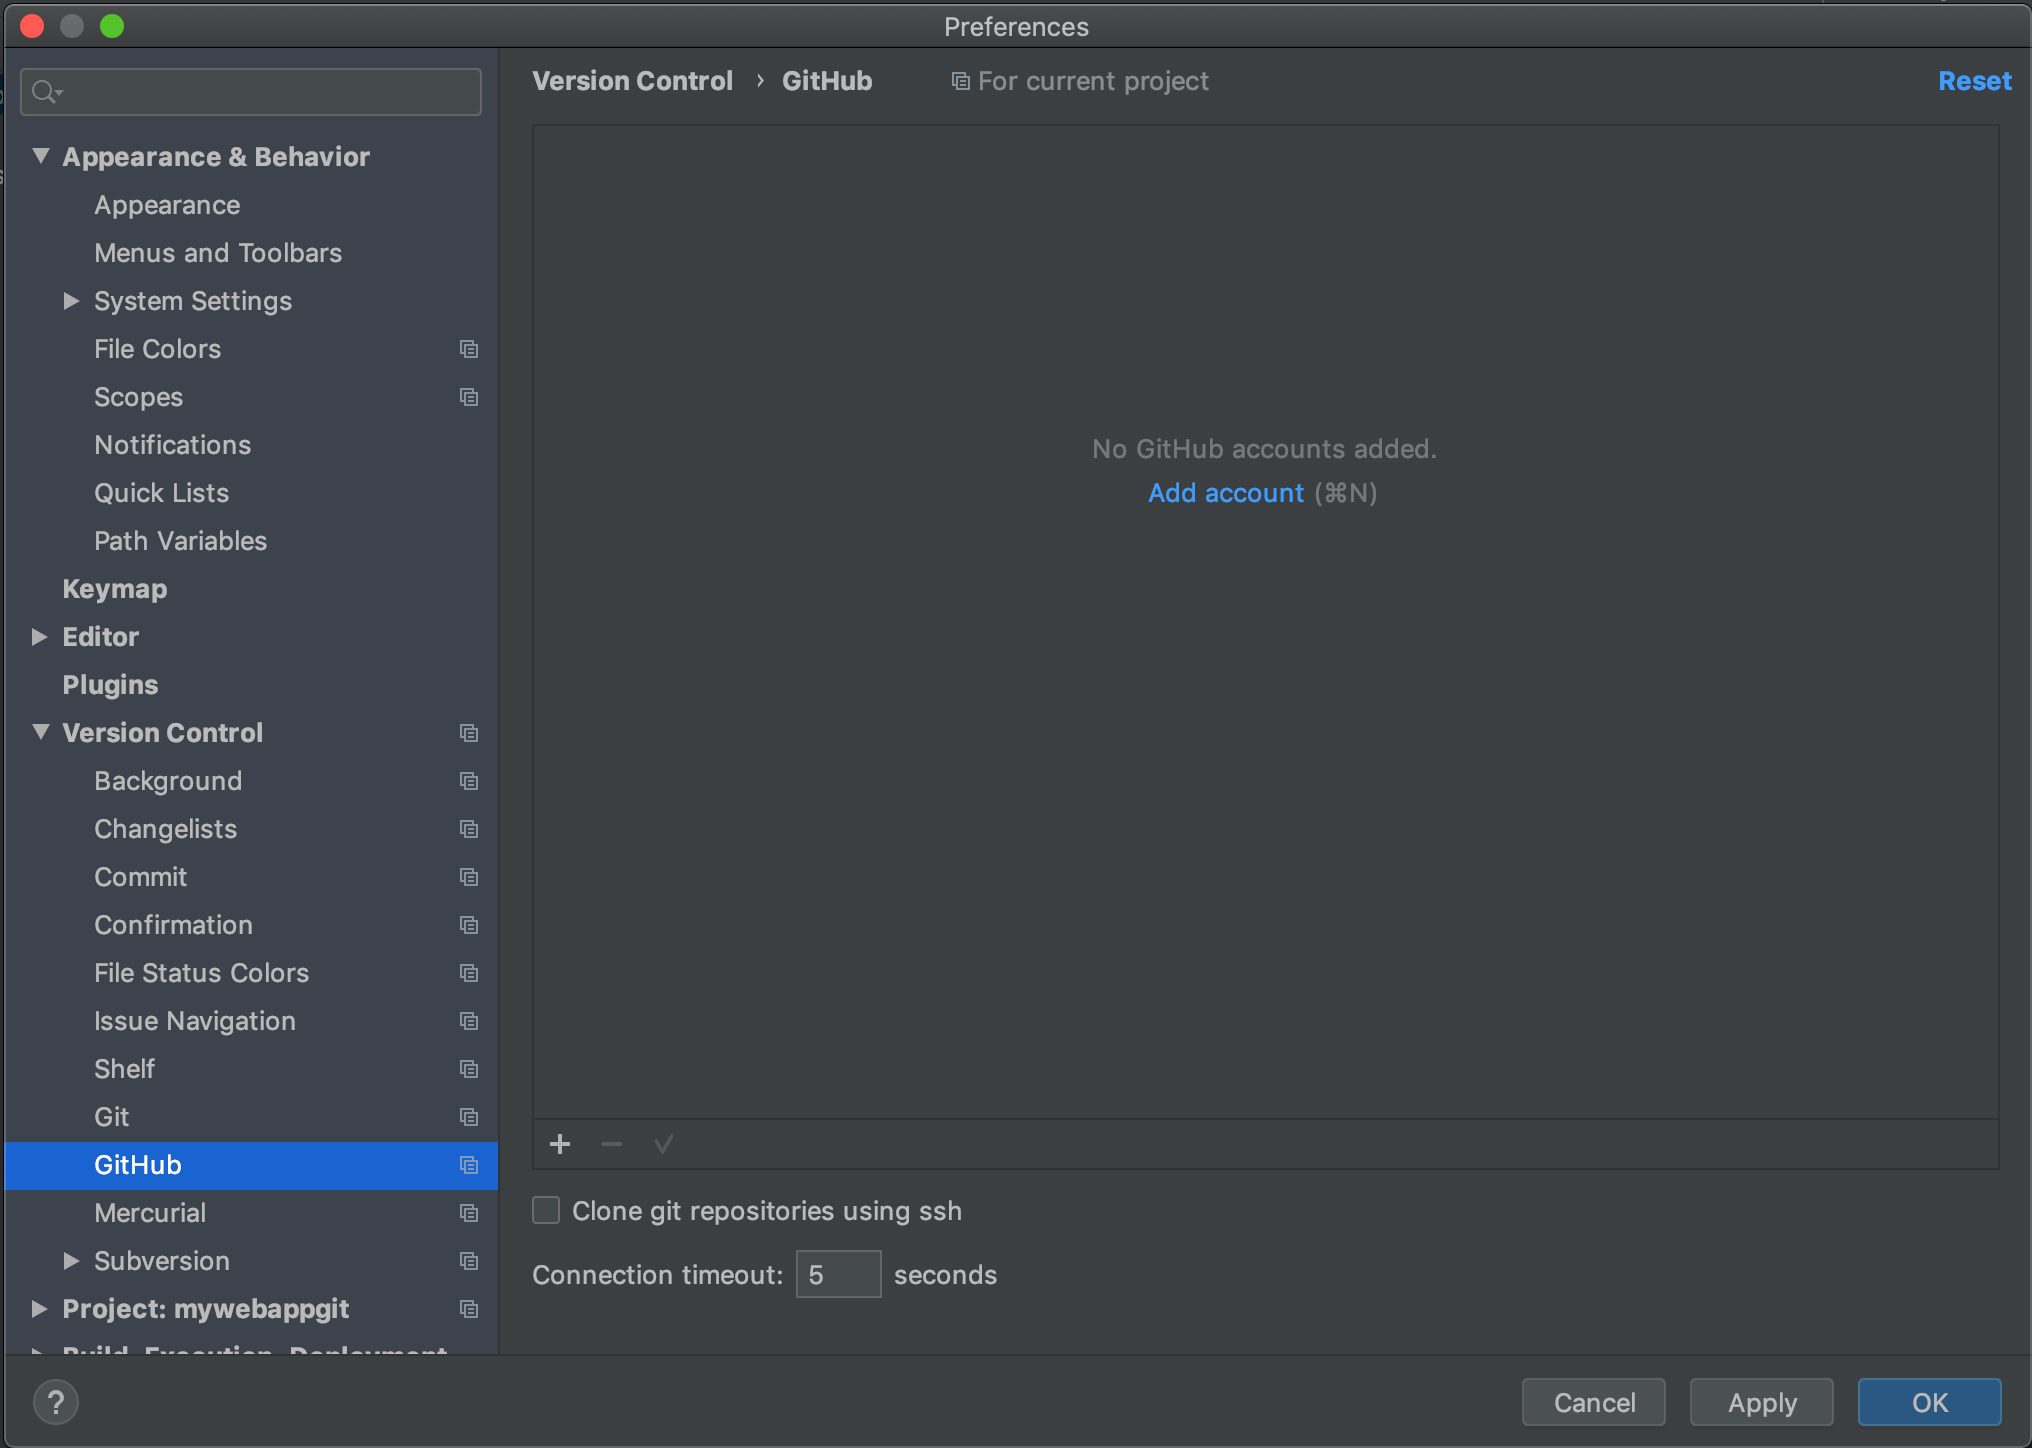Click project-level icon beside GitHub row

(x=468, y=1165)
